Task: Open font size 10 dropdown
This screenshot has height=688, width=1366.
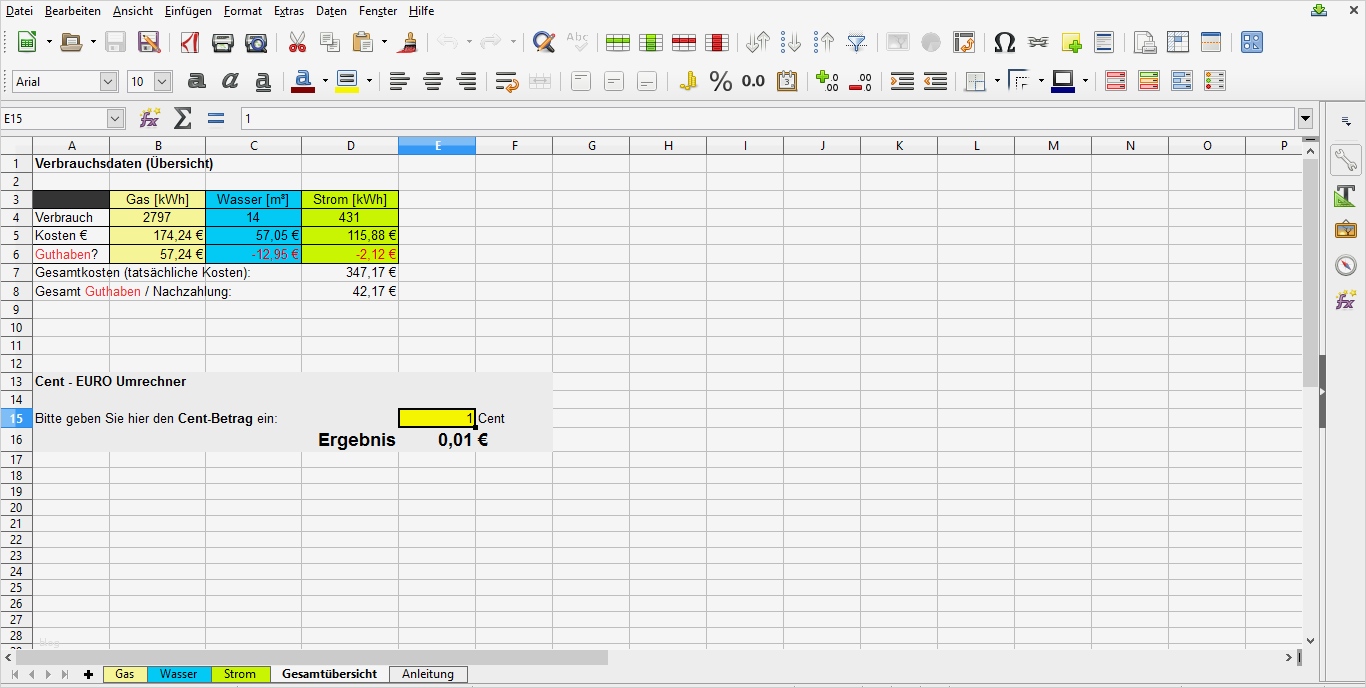Action: click(x=162, y=82)
